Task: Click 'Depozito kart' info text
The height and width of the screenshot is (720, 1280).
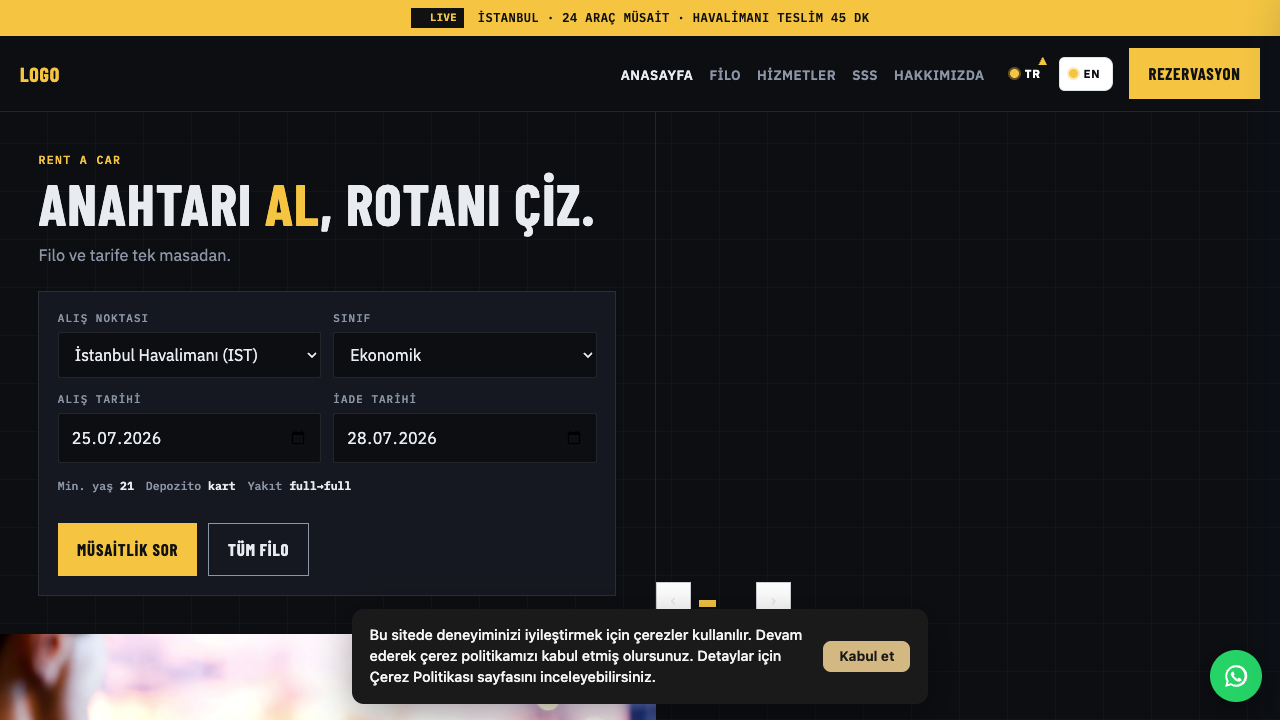Action: 191,486
